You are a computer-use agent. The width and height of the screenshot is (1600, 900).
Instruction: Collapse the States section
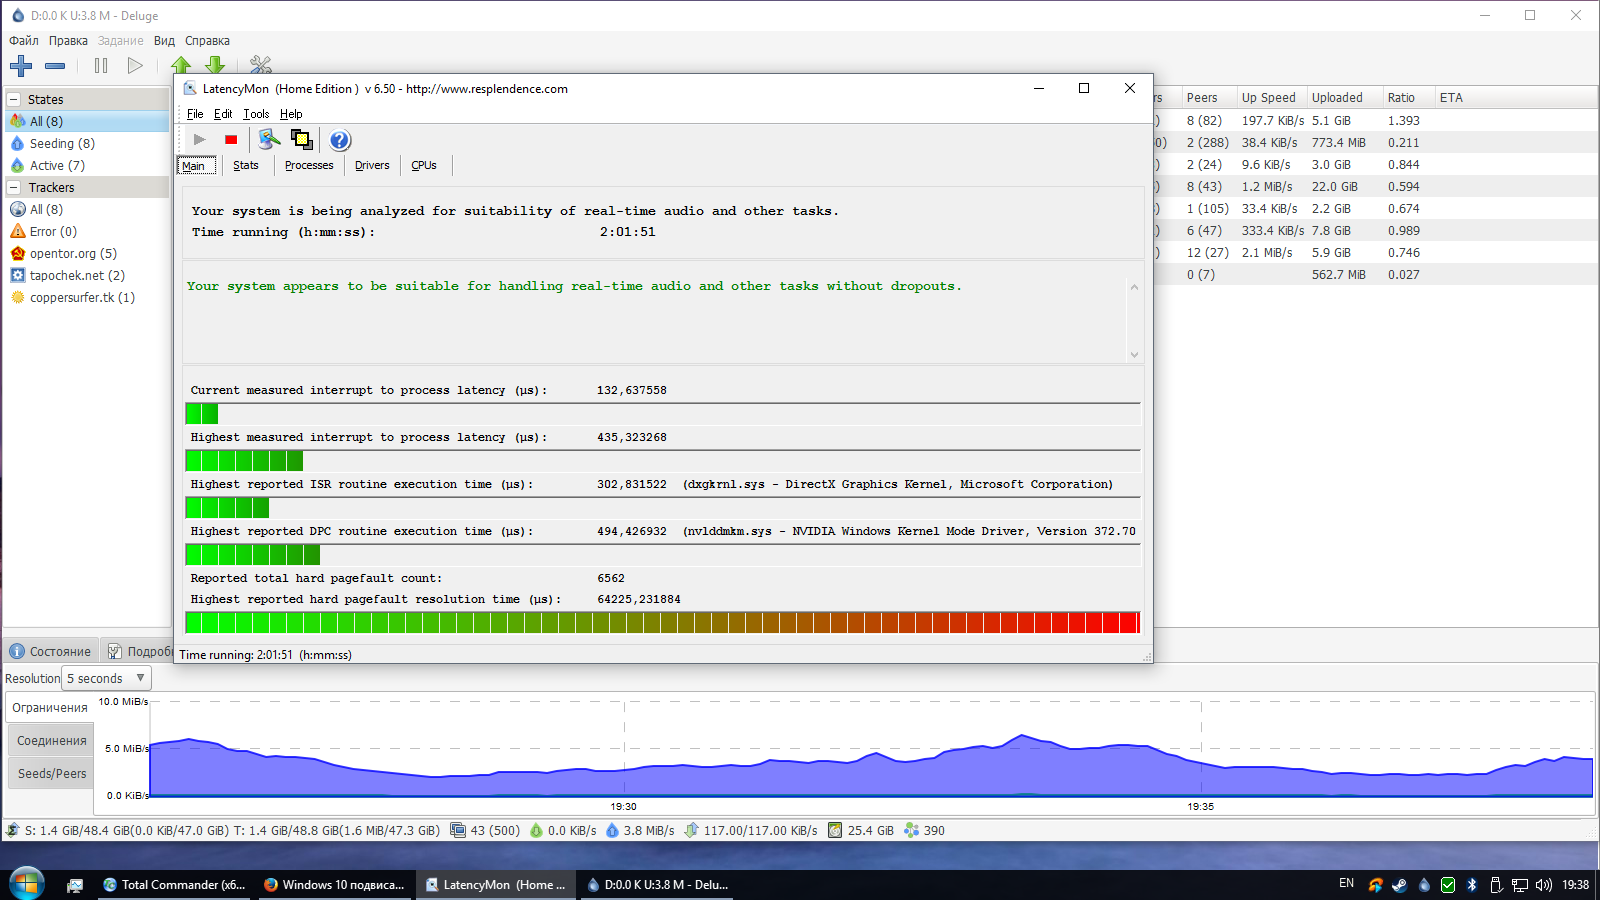click(14, 100)
